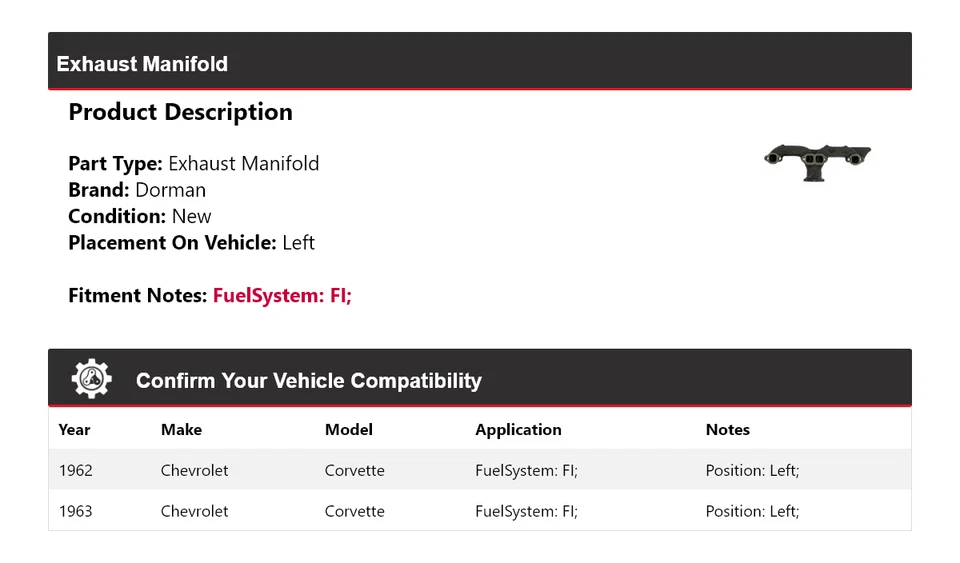960x563 pixels.
Task: Click Confirm Your Vehicle Compatibility heading
Action: click(x=308, y=381)
